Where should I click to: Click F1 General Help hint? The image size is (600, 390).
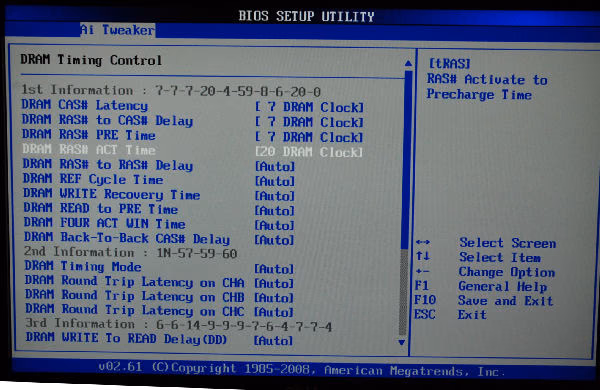(481, 286)
